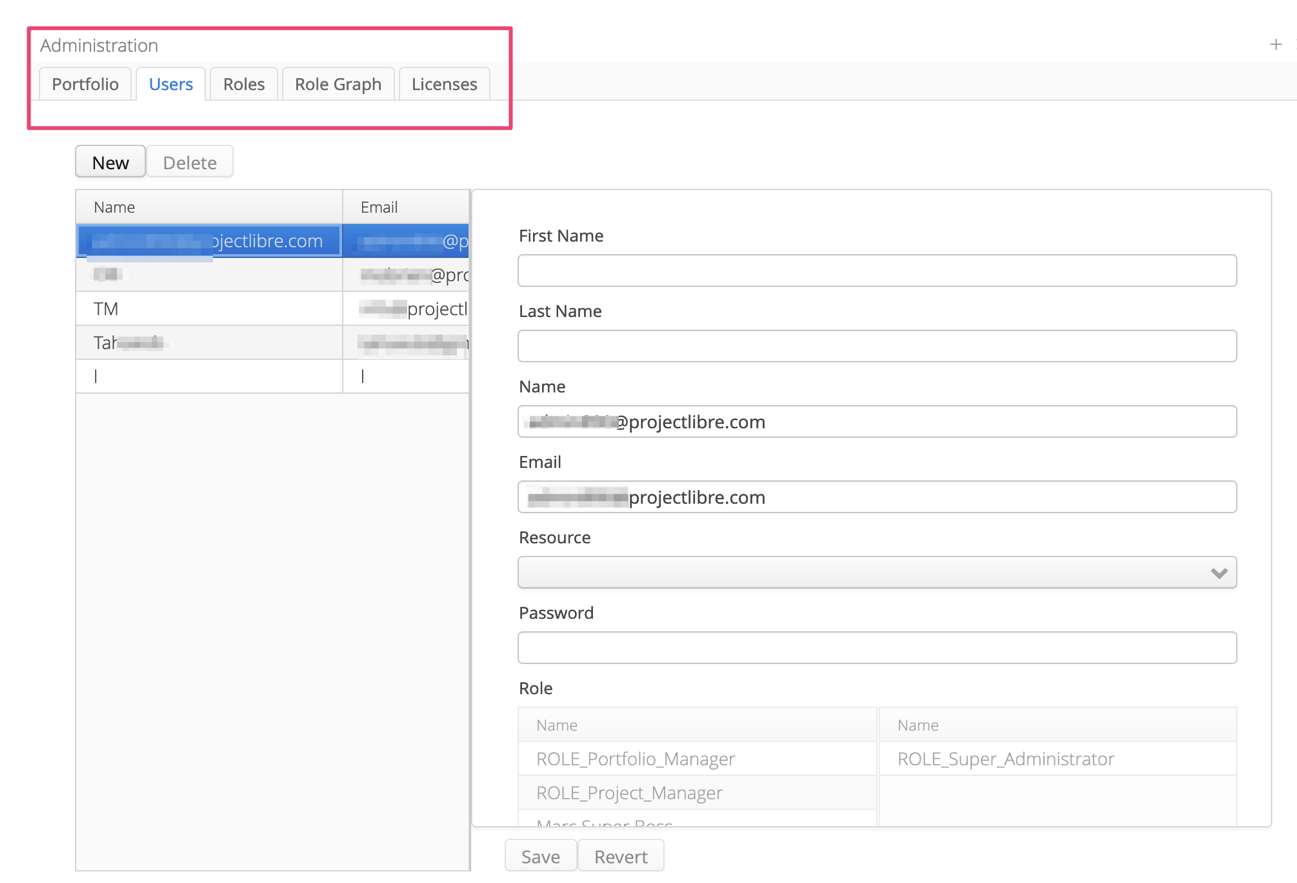Focus the Last Name input field
The width and height of the screenshot is (1297, 883).
click(877, 346)
